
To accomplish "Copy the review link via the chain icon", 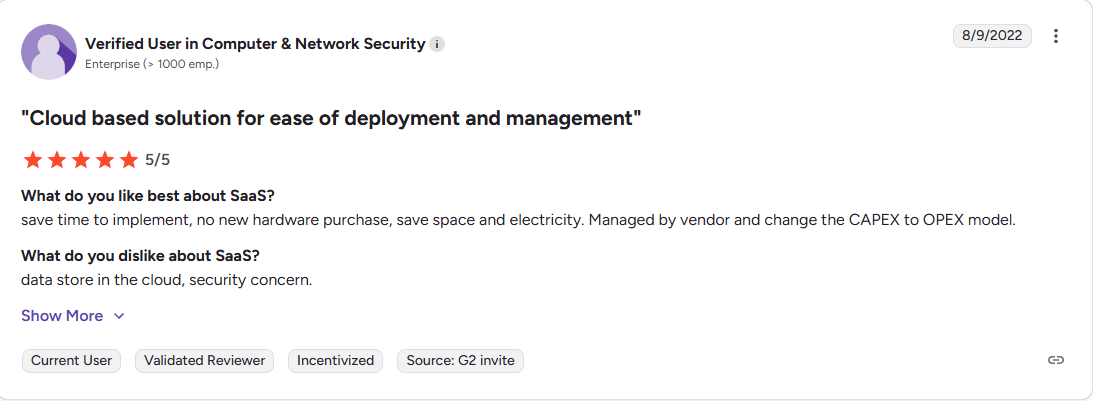I will coord(1055,360).
